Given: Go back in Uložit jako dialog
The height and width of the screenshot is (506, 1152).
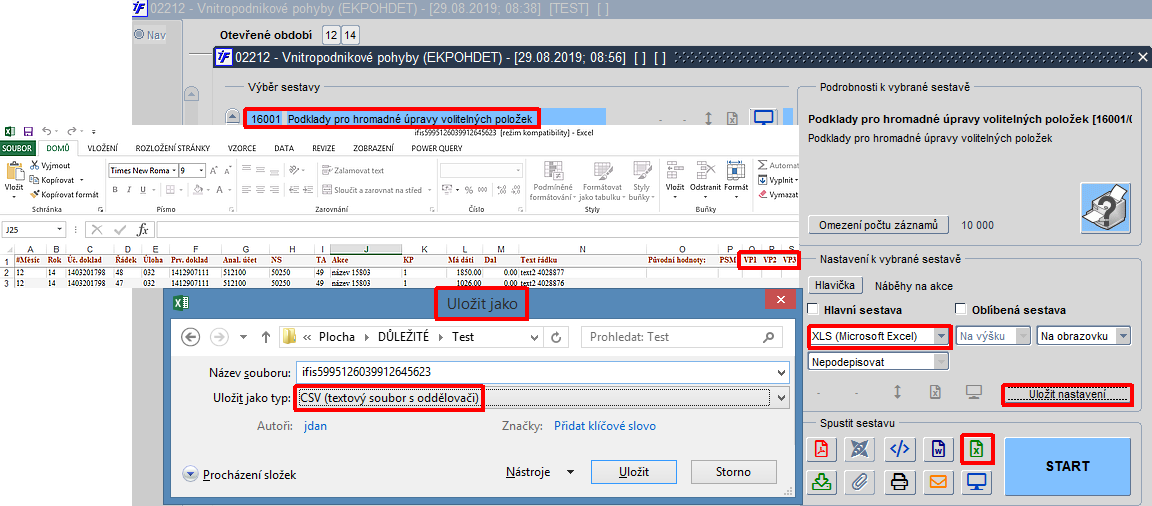Looking at the screenshot, I should (191, 337).
